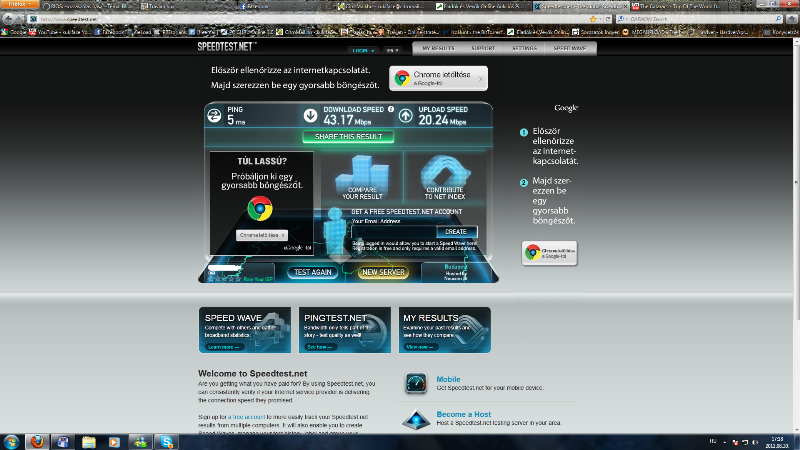Viewport: 800px width, 450px height.
Task: Click View now in My Results tile
Action: point(419,347)
